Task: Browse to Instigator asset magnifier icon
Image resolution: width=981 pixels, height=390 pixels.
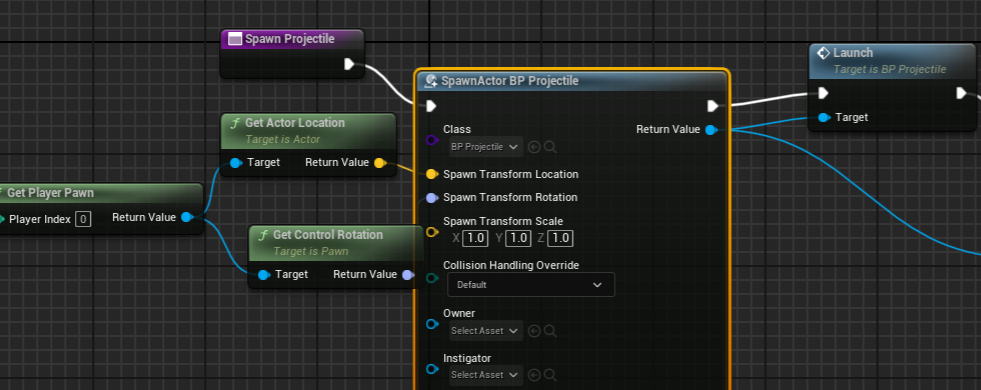Action: click(550, 375)
